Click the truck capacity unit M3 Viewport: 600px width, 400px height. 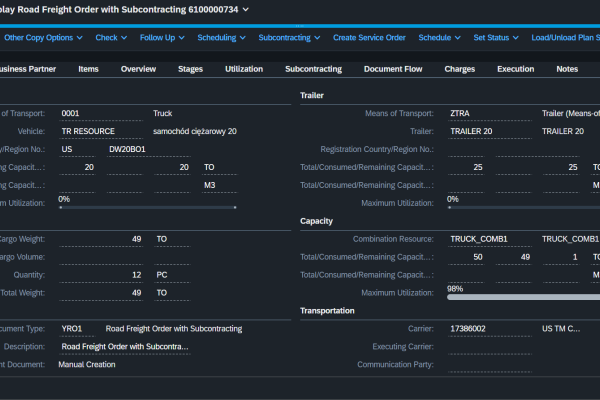coord(219,185)
